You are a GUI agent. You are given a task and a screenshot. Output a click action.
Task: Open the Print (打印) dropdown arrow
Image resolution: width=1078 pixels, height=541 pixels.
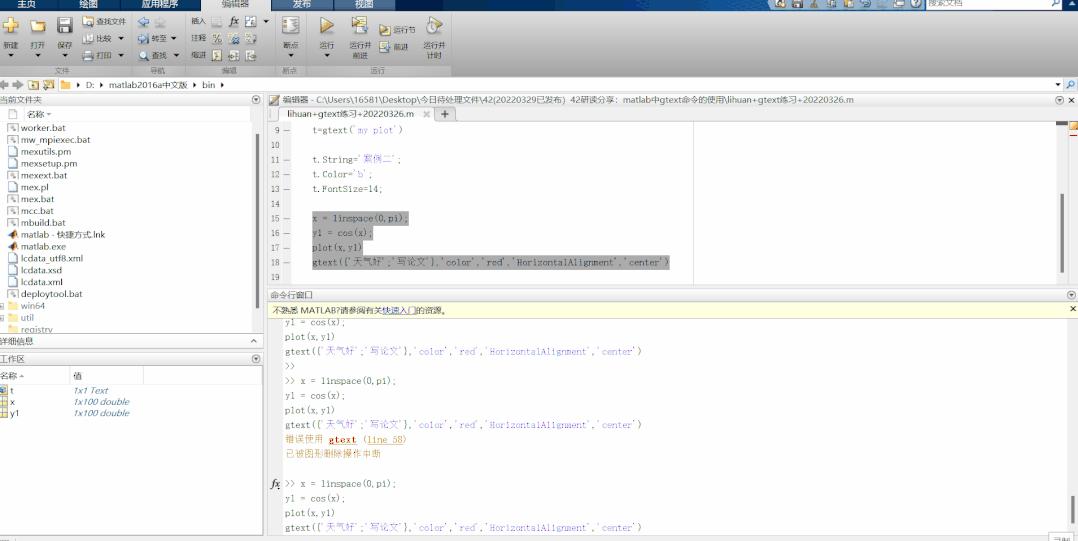coord(121,56)
